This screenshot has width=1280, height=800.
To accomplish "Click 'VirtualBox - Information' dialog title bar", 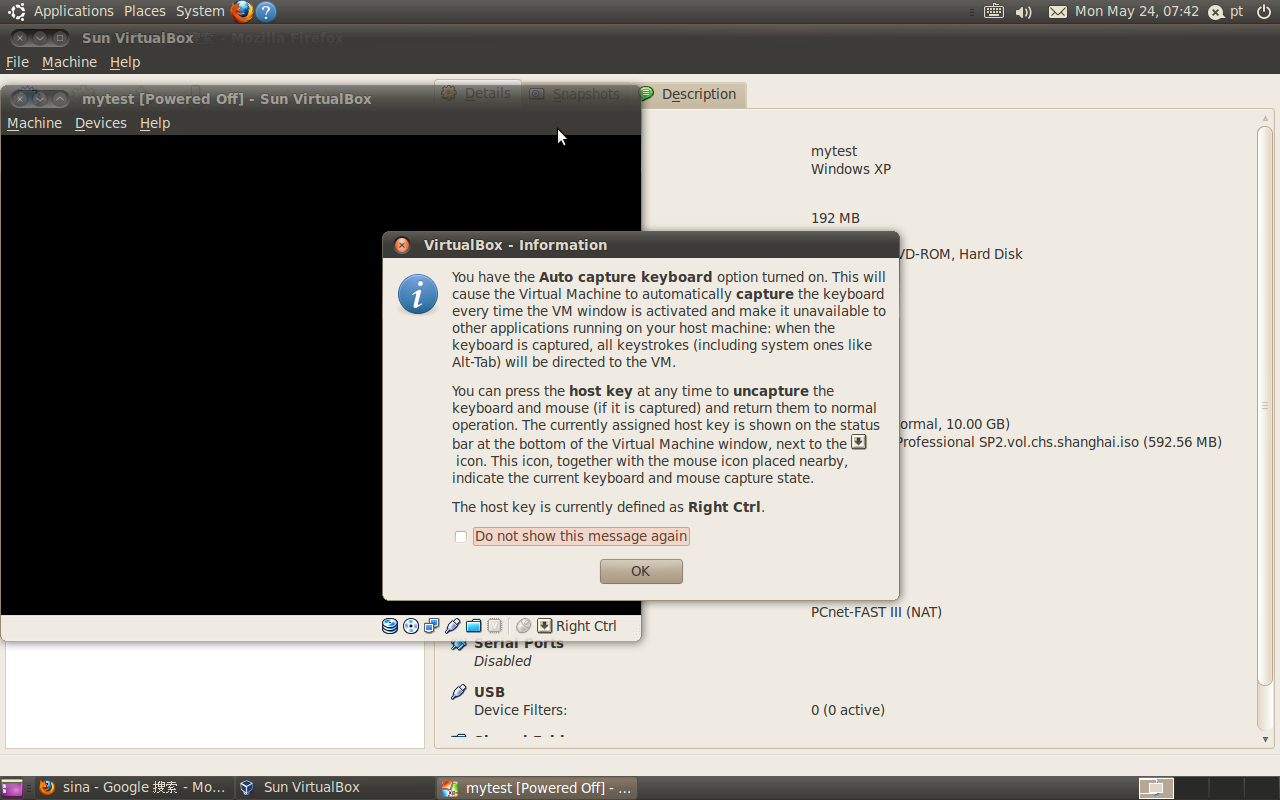I will pos(641,245).
